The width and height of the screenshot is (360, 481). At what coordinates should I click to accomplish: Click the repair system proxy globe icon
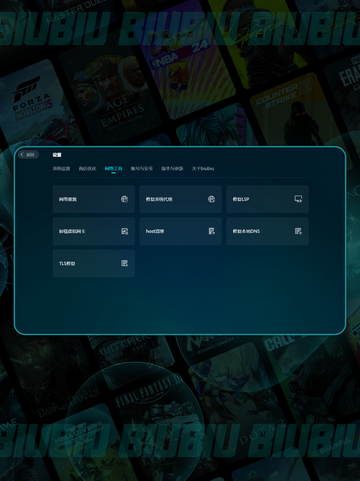pos(211,199)
